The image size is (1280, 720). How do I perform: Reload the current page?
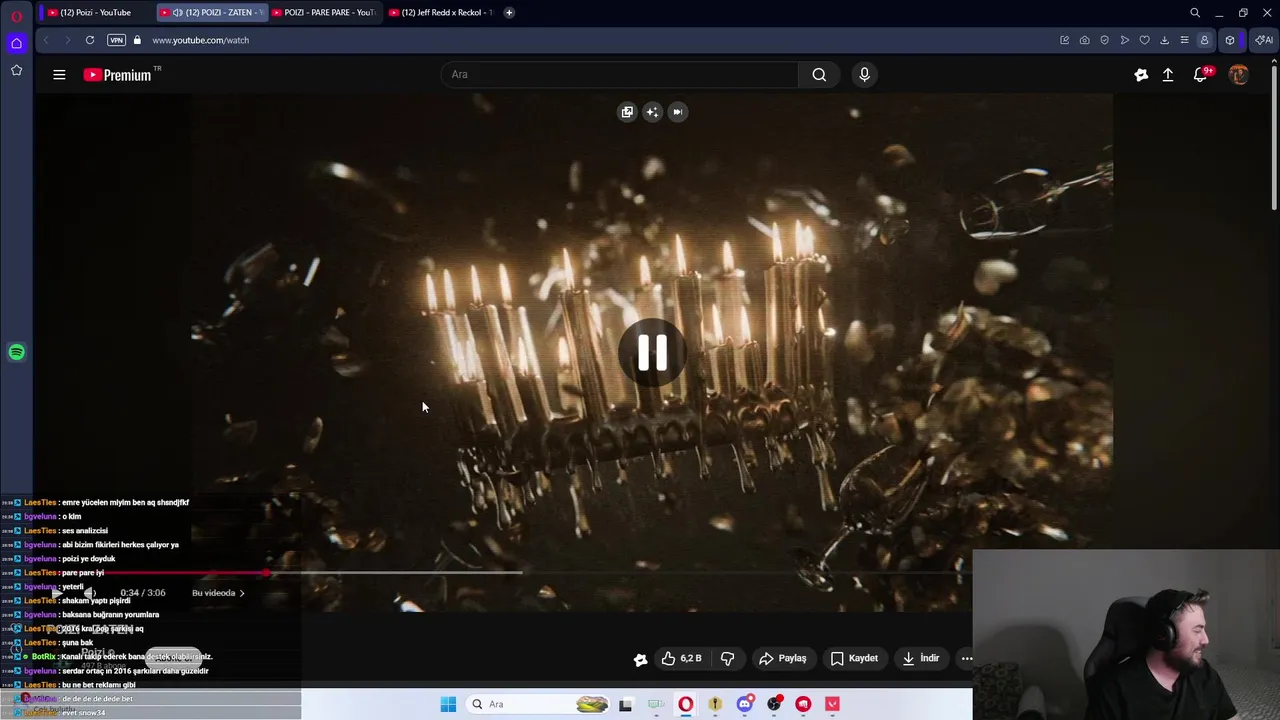pos(90,40)
